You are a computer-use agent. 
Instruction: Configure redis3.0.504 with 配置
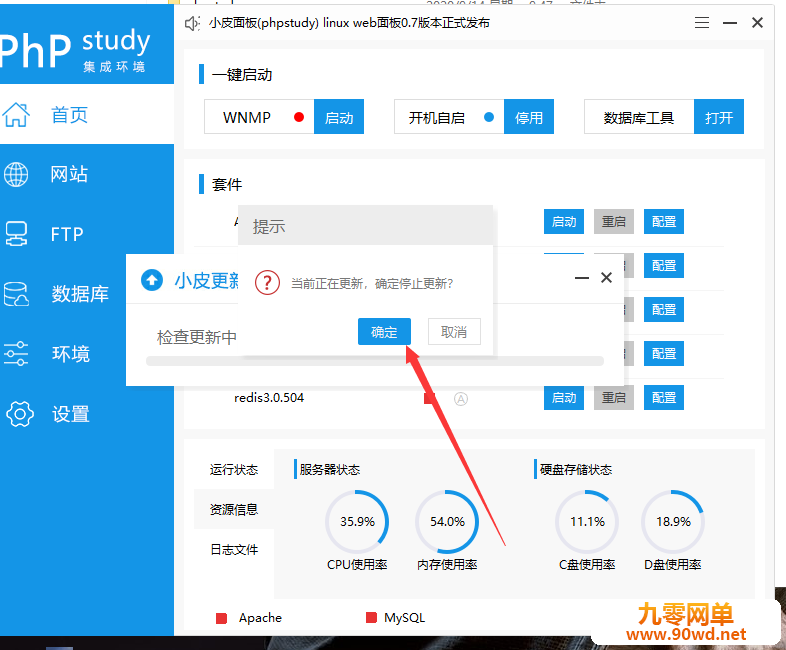[x=664, y=398]
